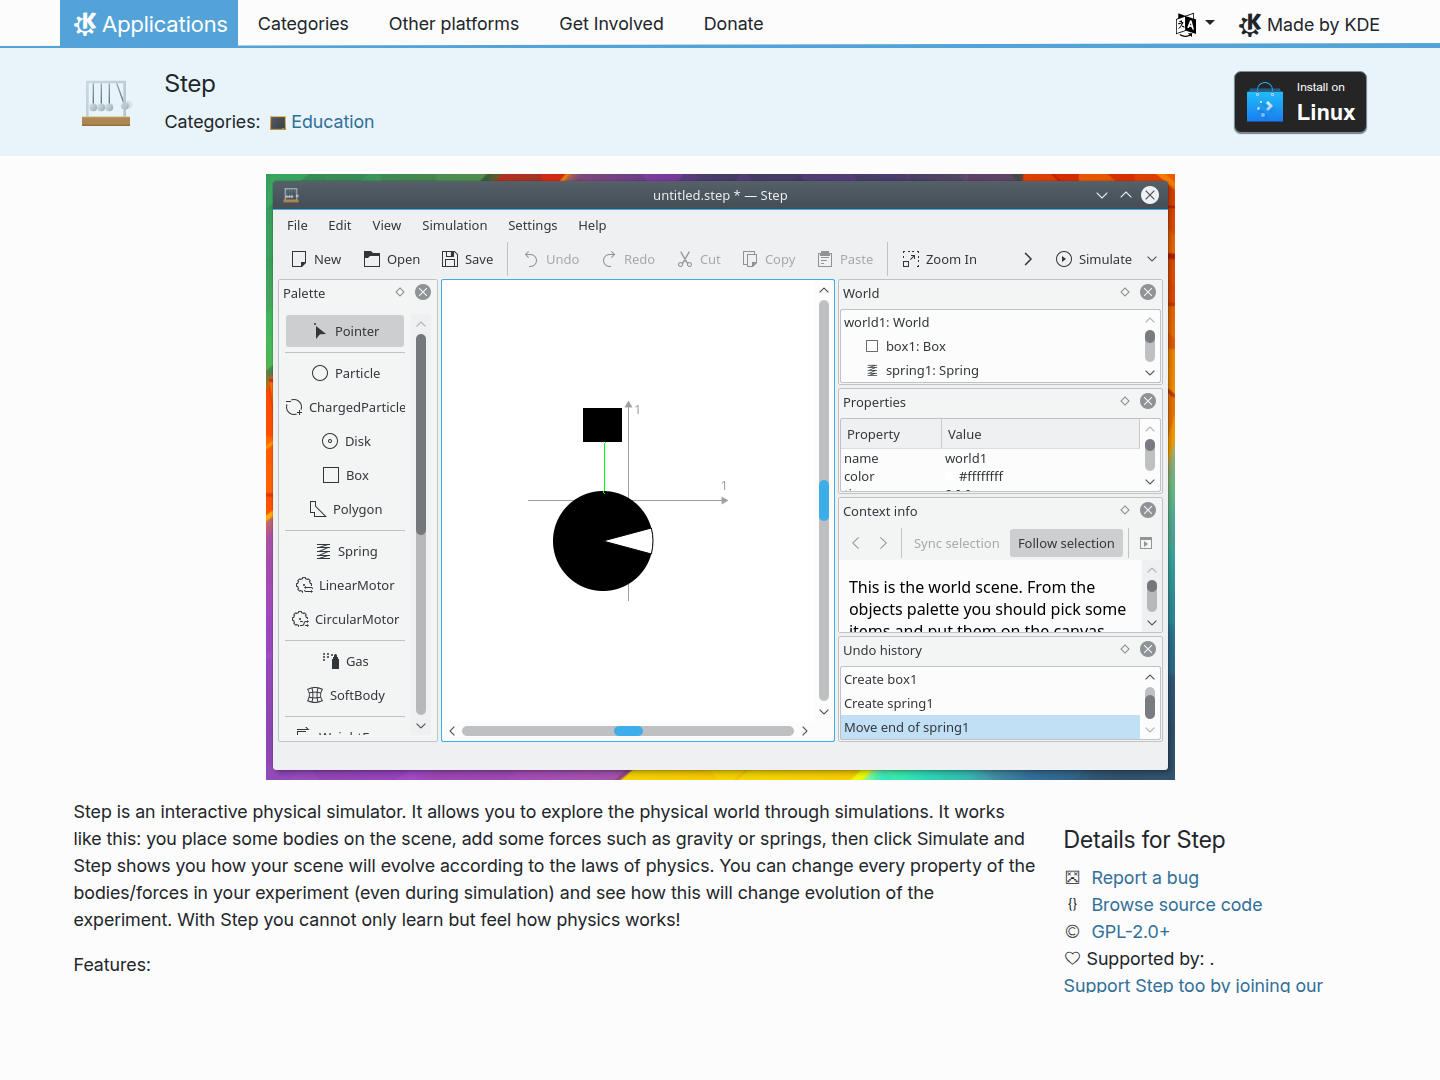The image size is (1440, 1080).
Task: Select the Pointer tool in the Palette
Action: pyautogui.click(x=345, y=331)
